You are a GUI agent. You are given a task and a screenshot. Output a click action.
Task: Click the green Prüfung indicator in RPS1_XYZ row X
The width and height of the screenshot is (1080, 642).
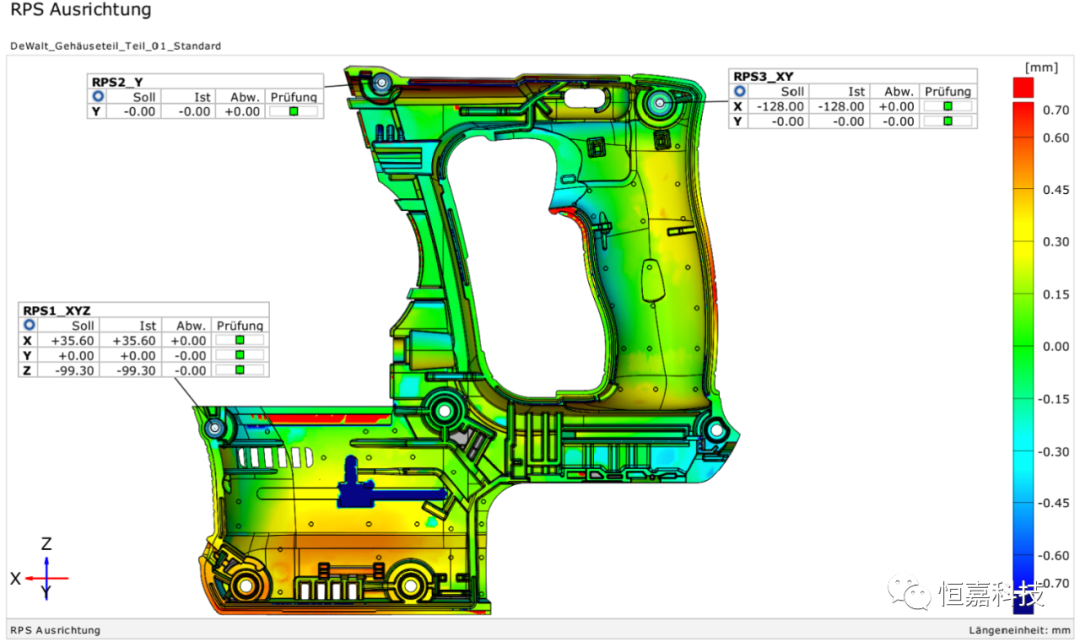240,340
